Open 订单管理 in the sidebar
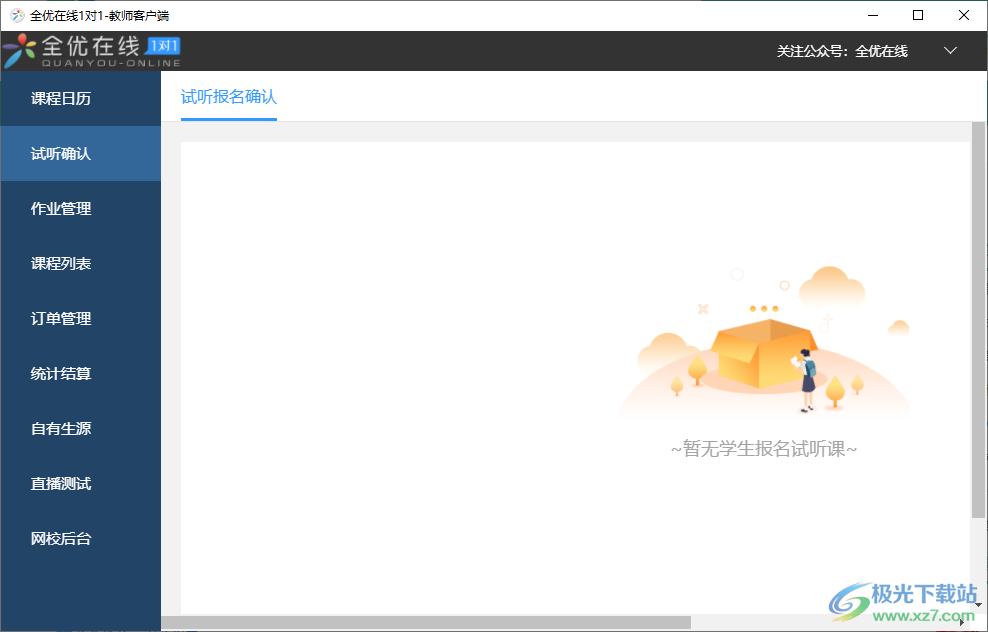This screenshot has width=988, height=632. click(62, 318)
